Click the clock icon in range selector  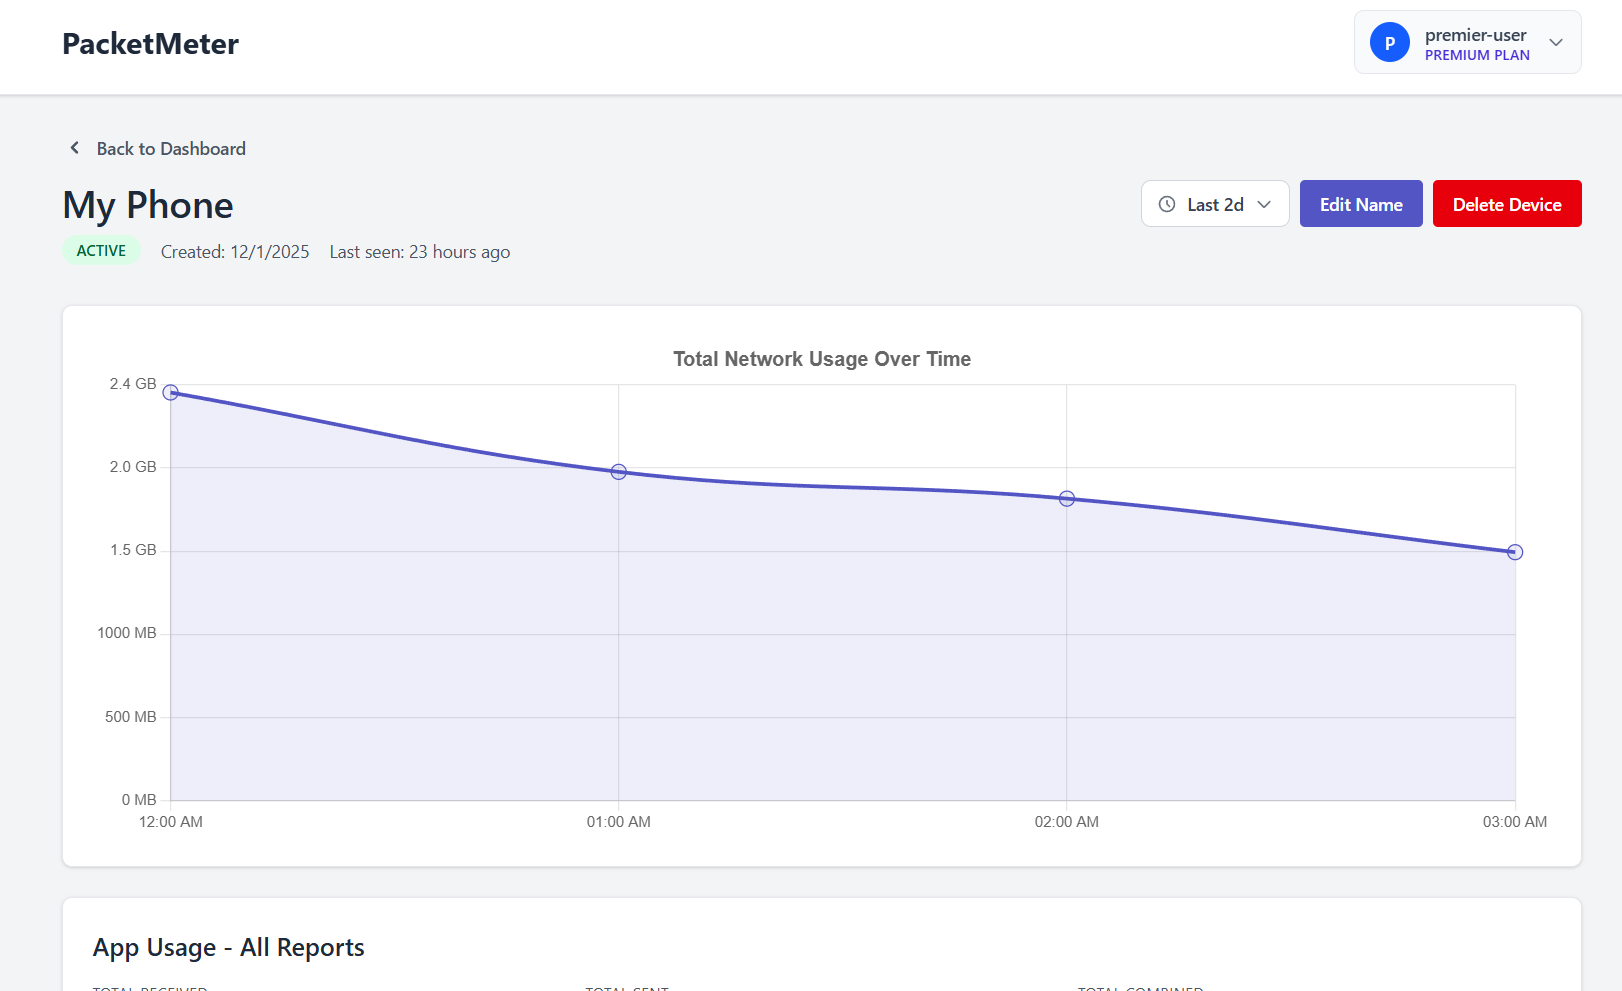[x=1167, y=204]
